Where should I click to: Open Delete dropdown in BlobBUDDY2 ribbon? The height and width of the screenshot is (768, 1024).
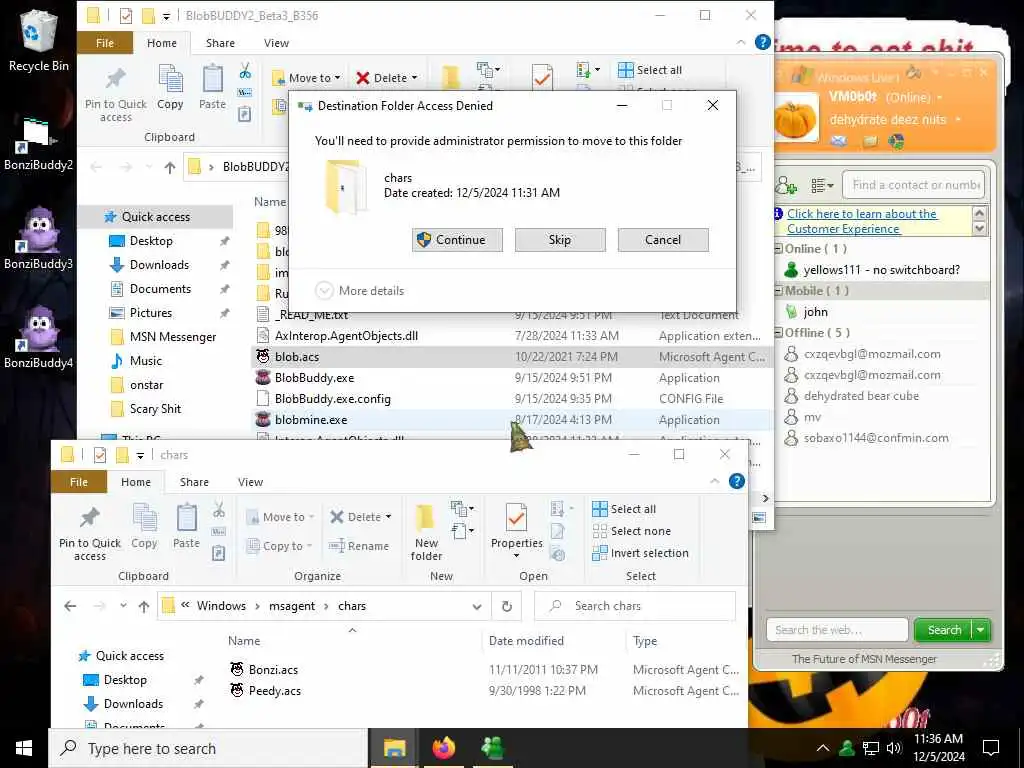click(414, 78)
